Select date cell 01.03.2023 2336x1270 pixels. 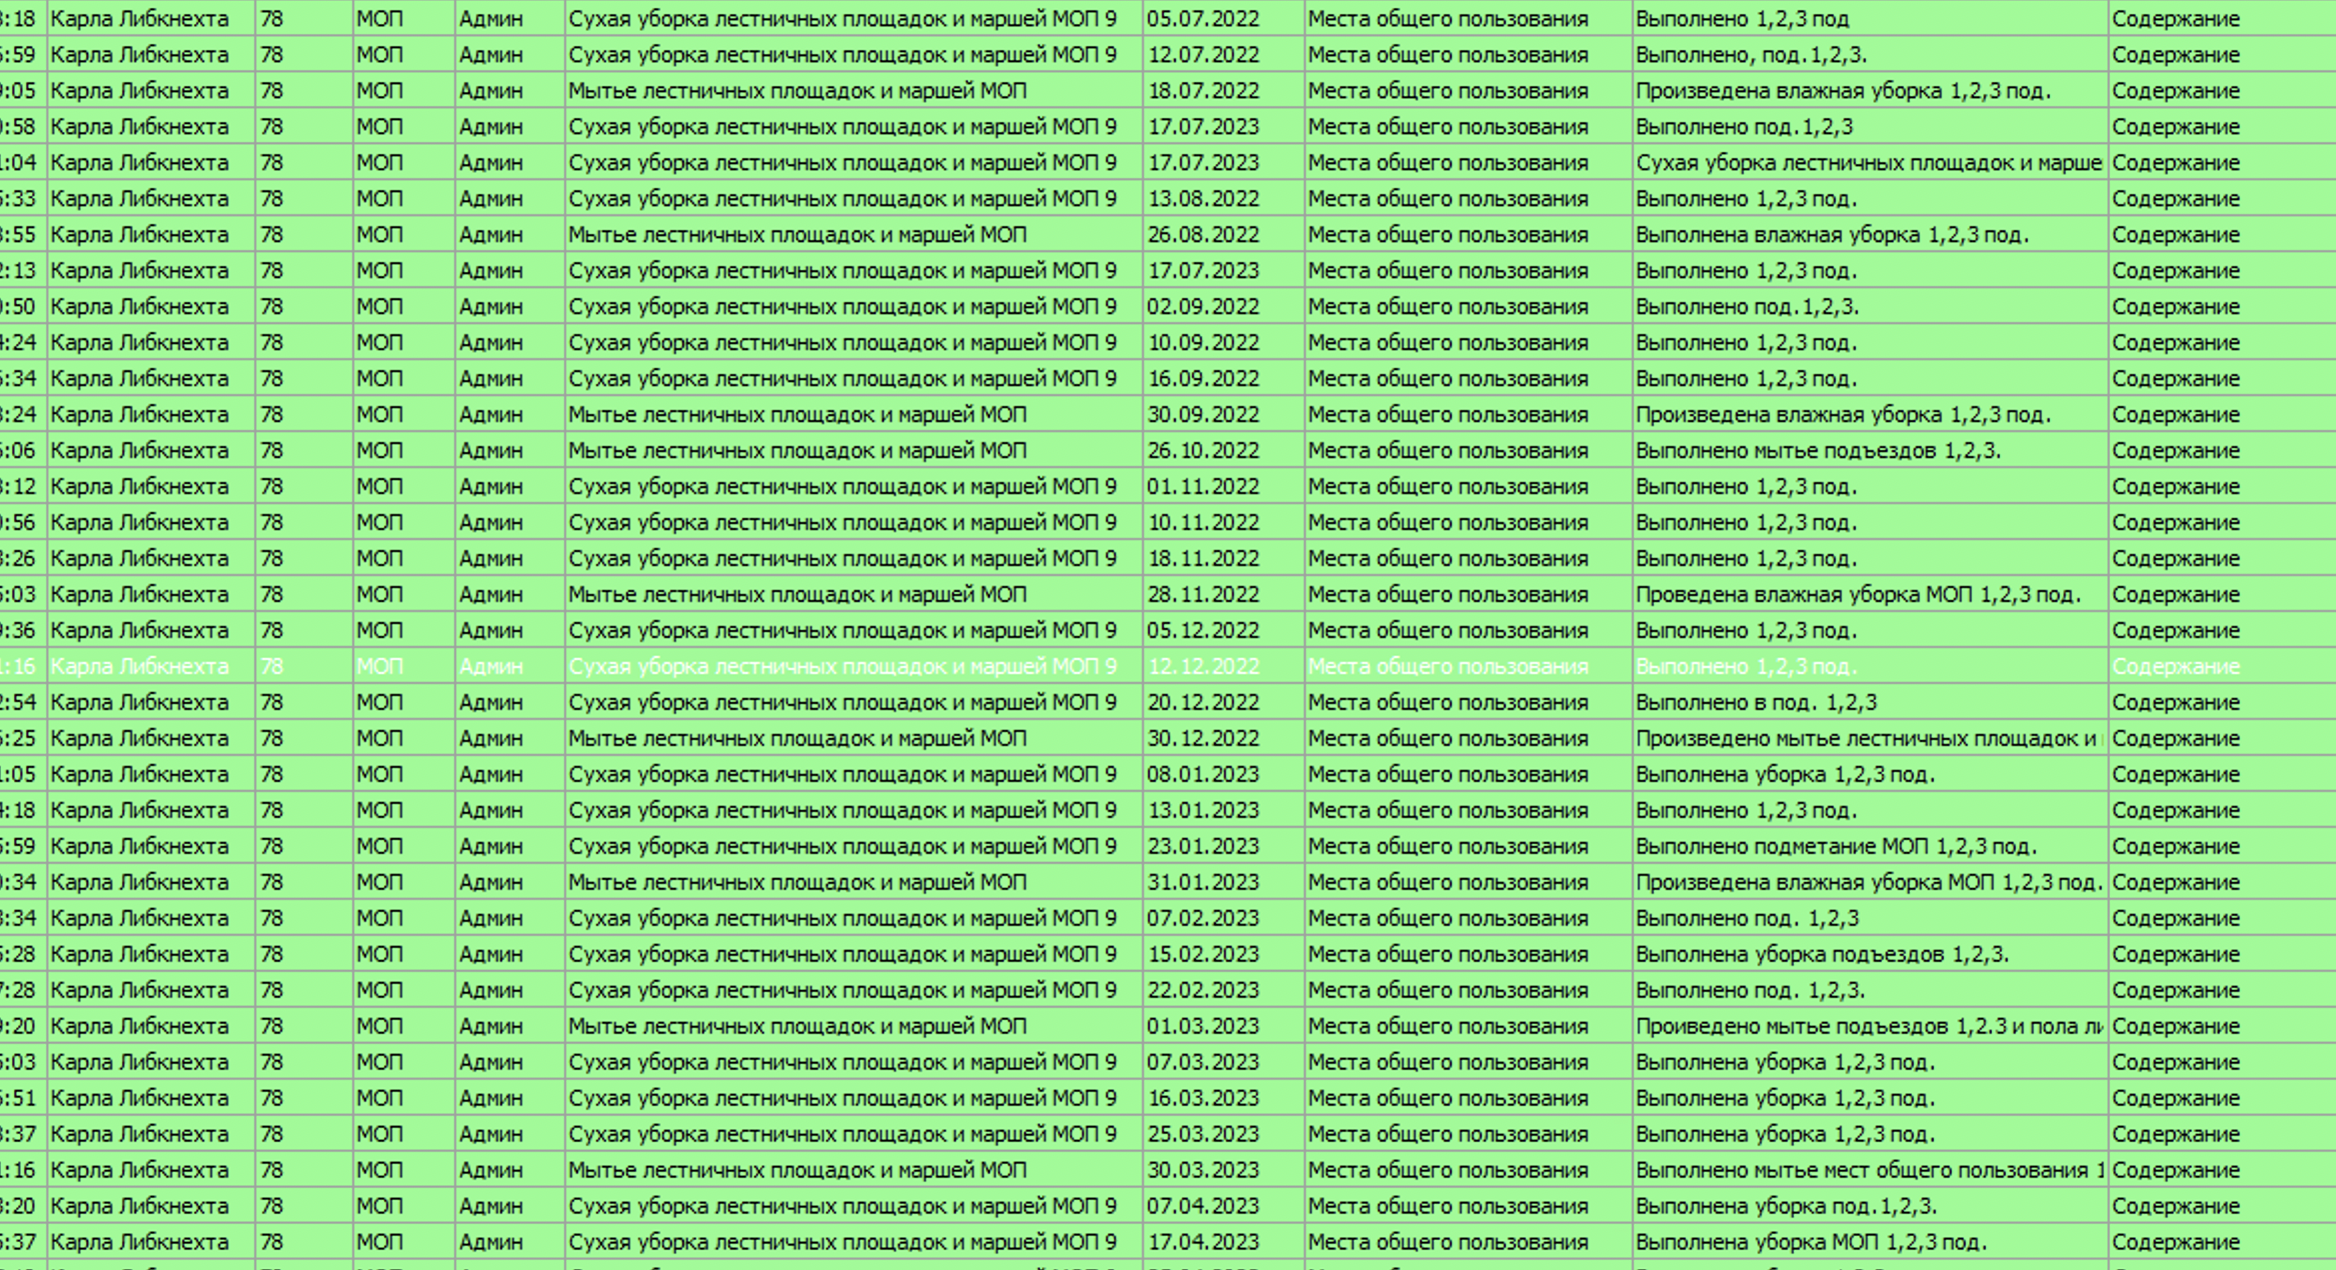tap(1202, 1027)
